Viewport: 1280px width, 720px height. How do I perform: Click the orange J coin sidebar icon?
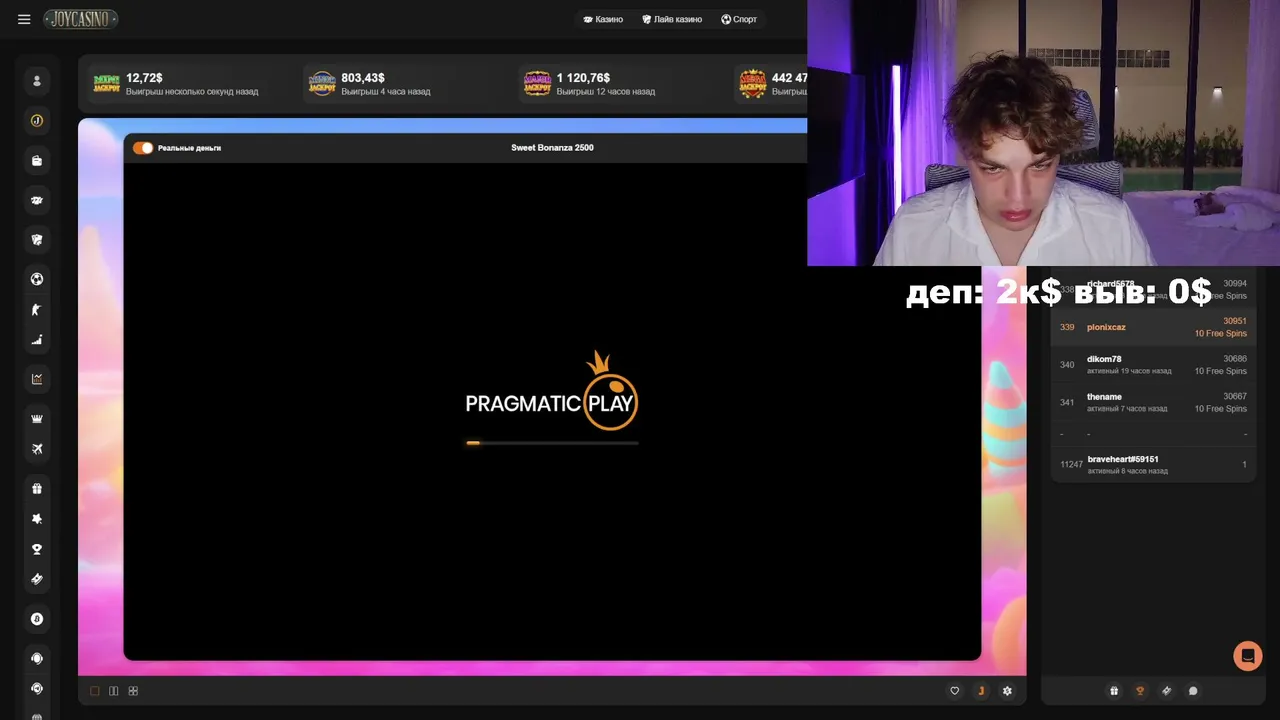(37, 121)
